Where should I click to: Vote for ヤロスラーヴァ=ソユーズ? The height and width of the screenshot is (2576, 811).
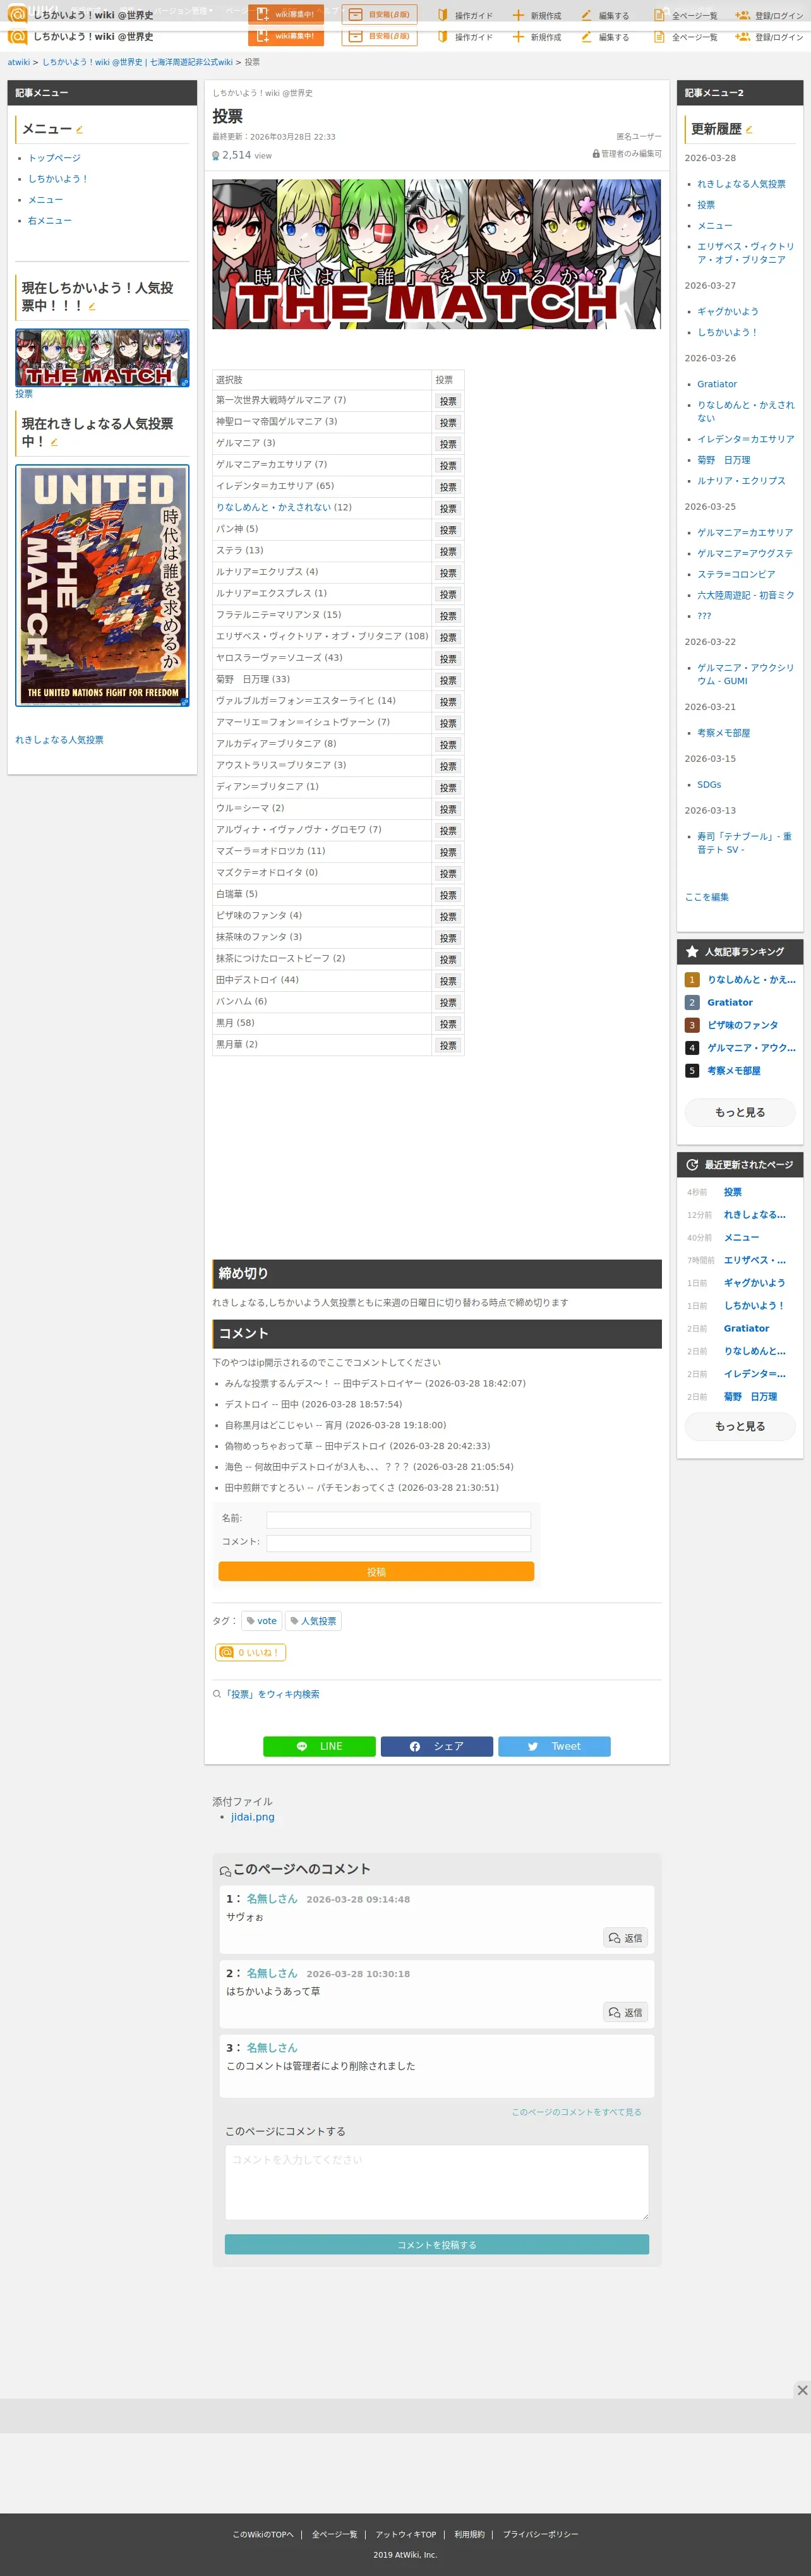[x=448, y=659]
